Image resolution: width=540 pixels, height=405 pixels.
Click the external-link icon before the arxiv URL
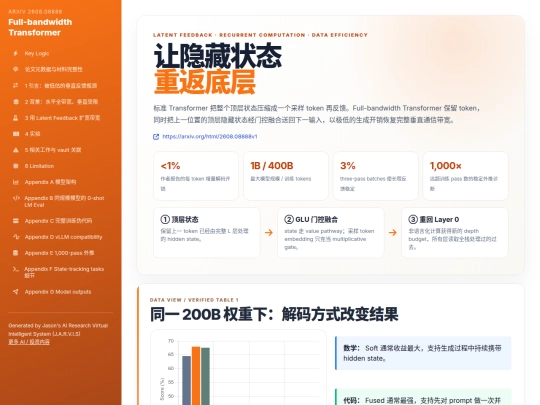click(x=156, y=137)
